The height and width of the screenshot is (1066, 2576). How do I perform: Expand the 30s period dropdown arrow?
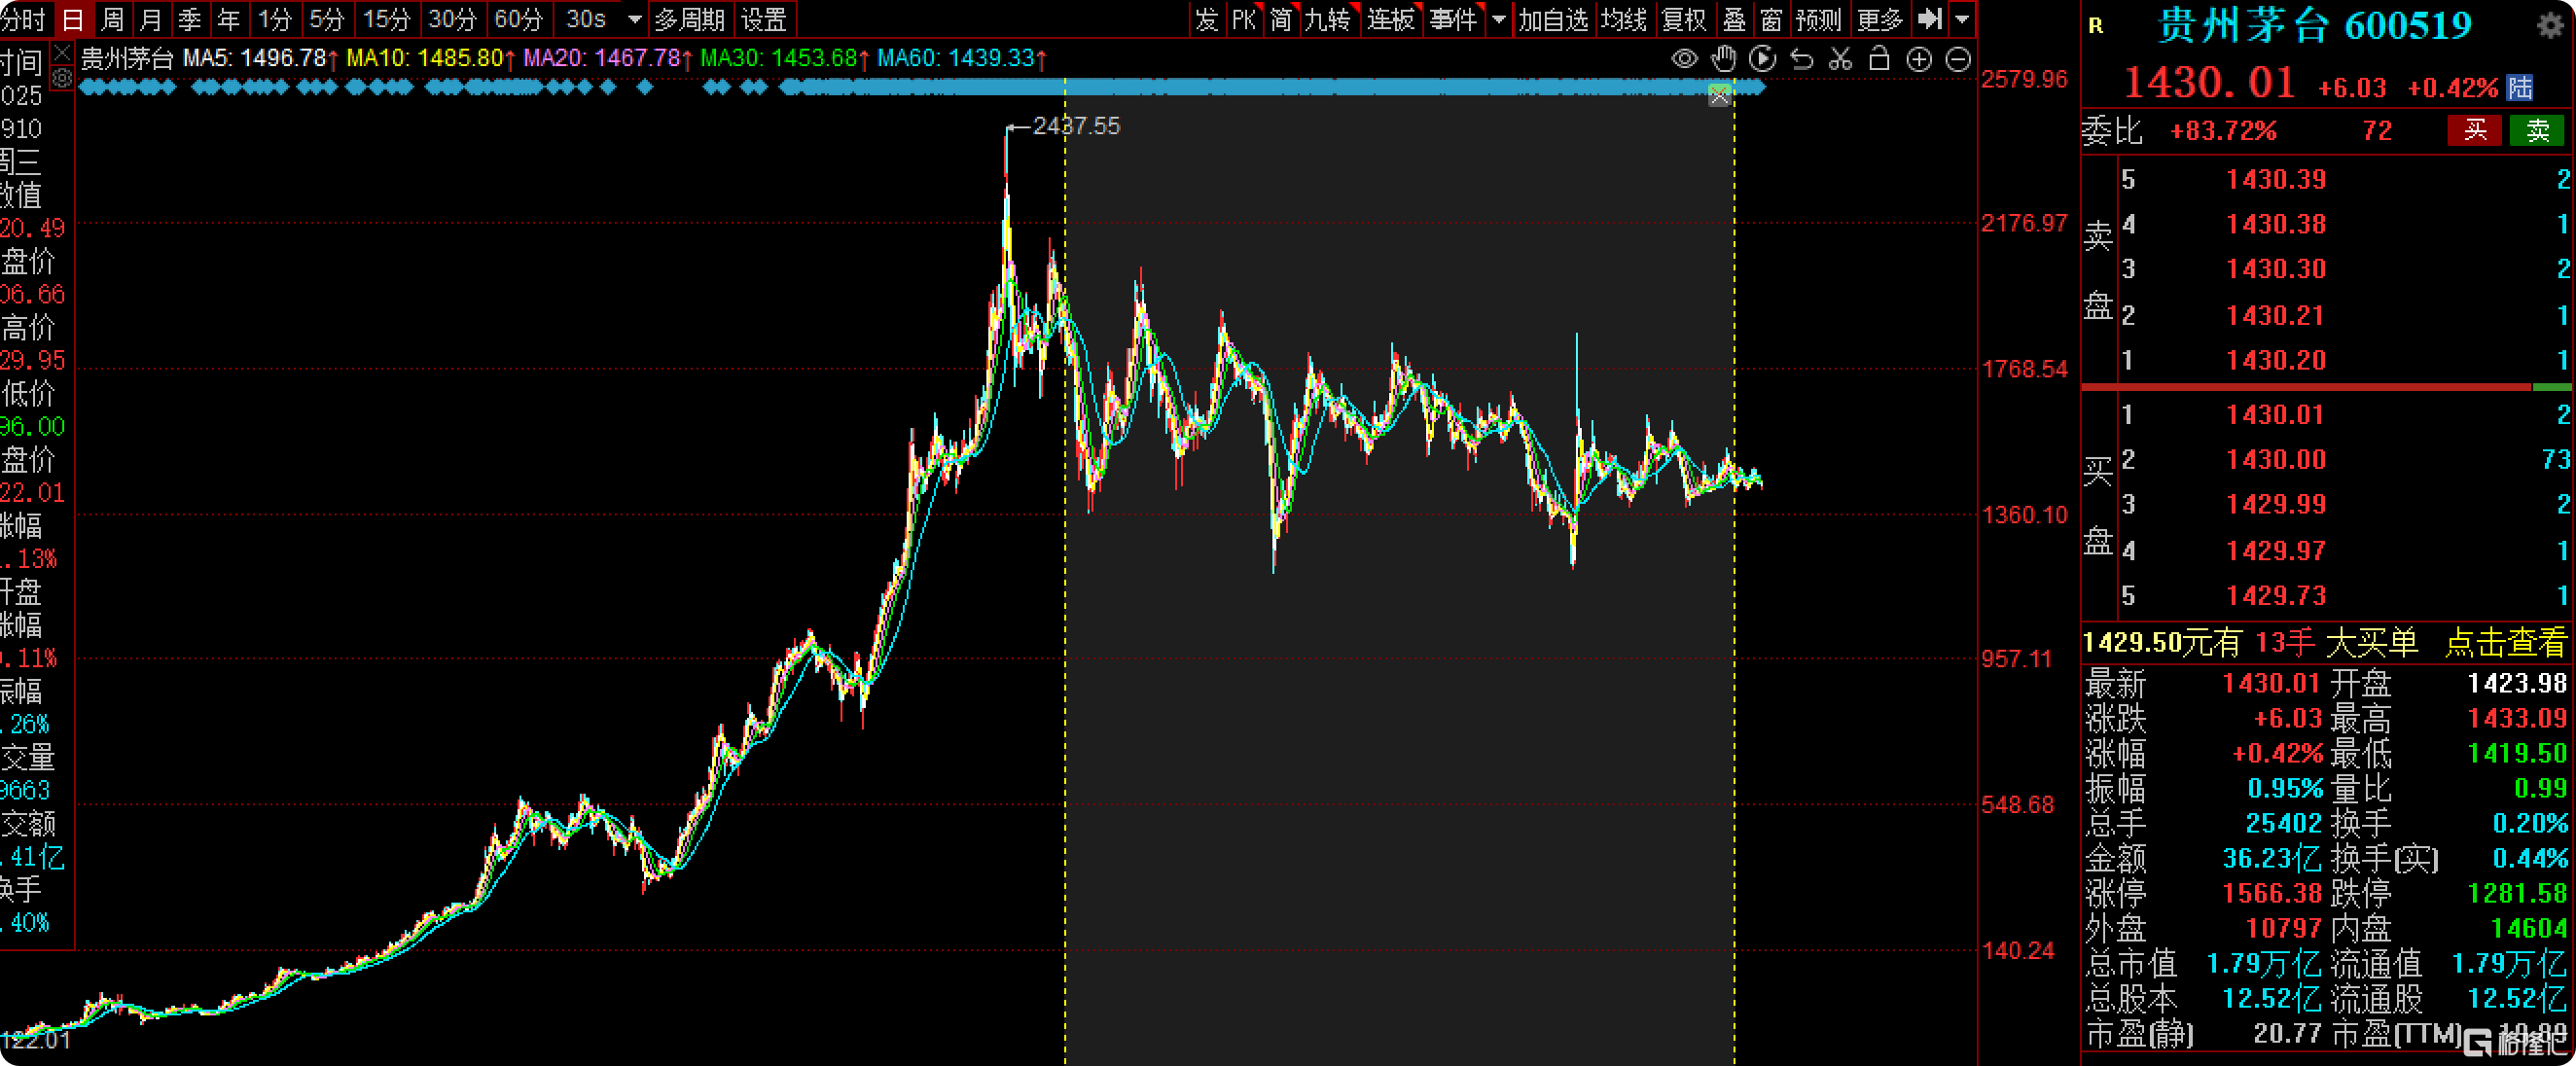634,19
